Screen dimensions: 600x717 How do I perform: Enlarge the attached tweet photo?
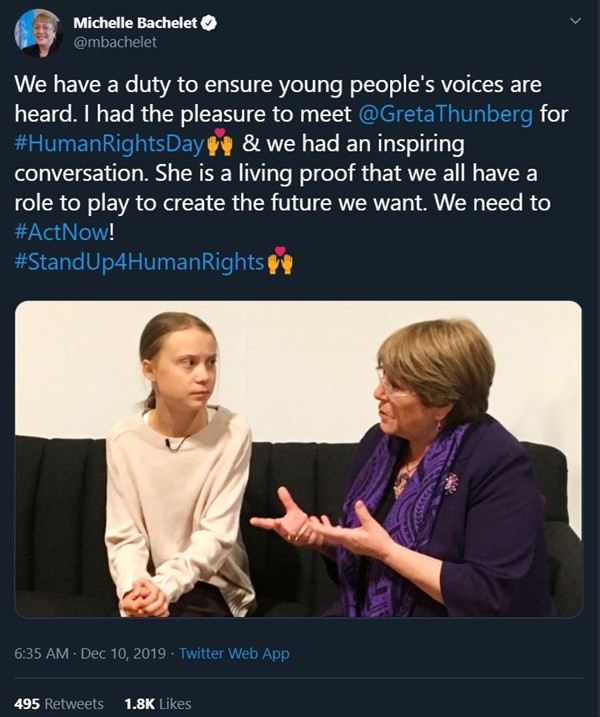click(x=298, y=458)
